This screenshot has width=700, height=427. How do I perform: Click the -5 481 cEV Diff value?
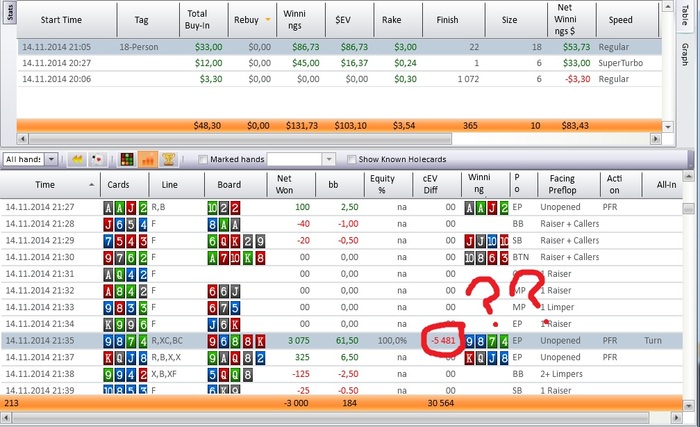click(443, 341)
